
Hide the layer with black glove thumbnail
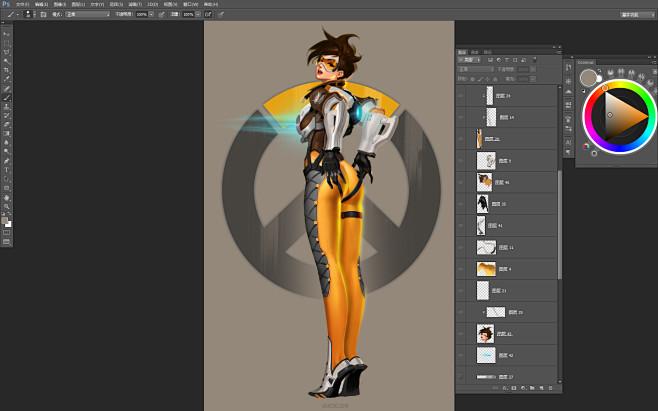coord(461,204)
